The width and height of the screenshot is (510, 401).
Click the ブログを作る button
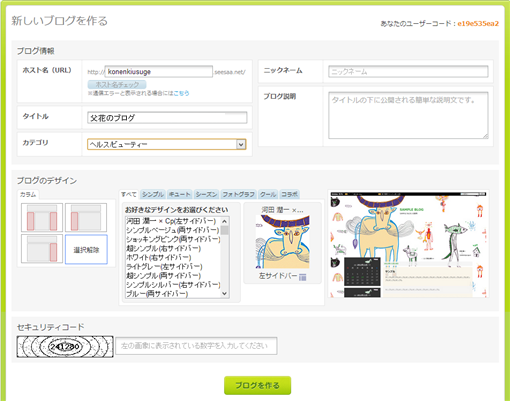click(257, 385)
